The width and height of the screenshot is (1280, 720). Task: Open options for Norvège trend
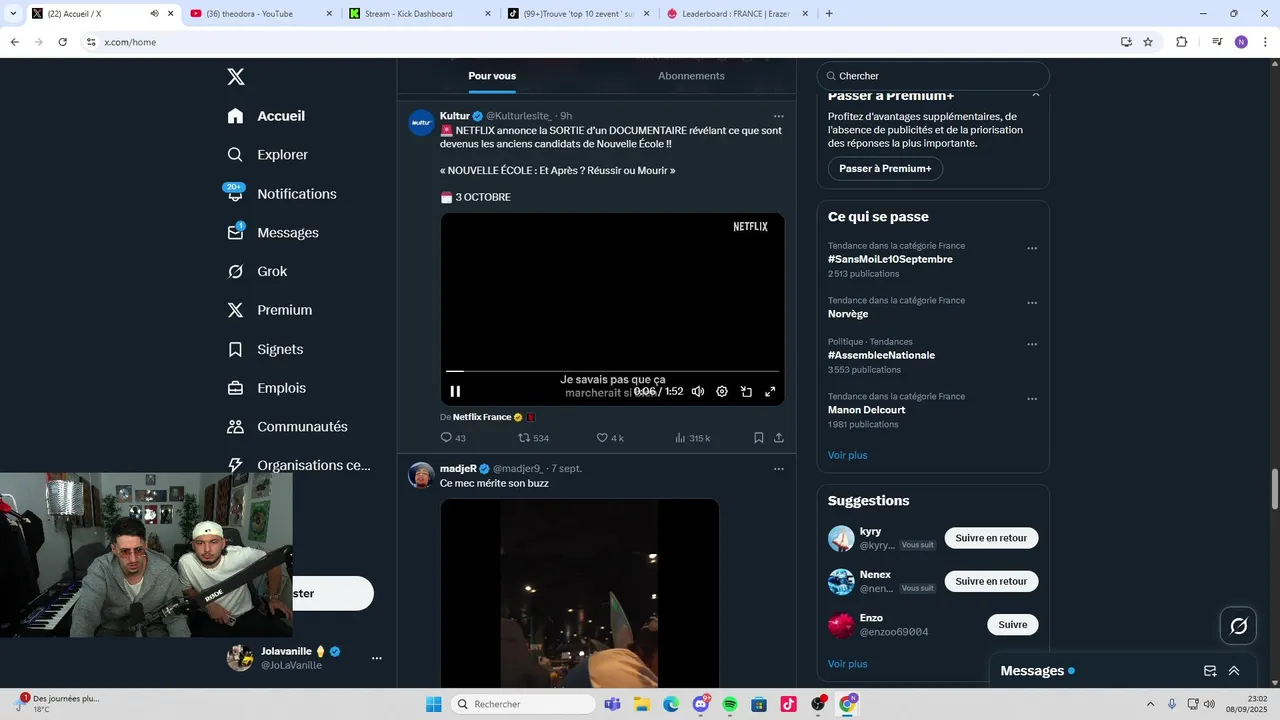point(1032,303)
